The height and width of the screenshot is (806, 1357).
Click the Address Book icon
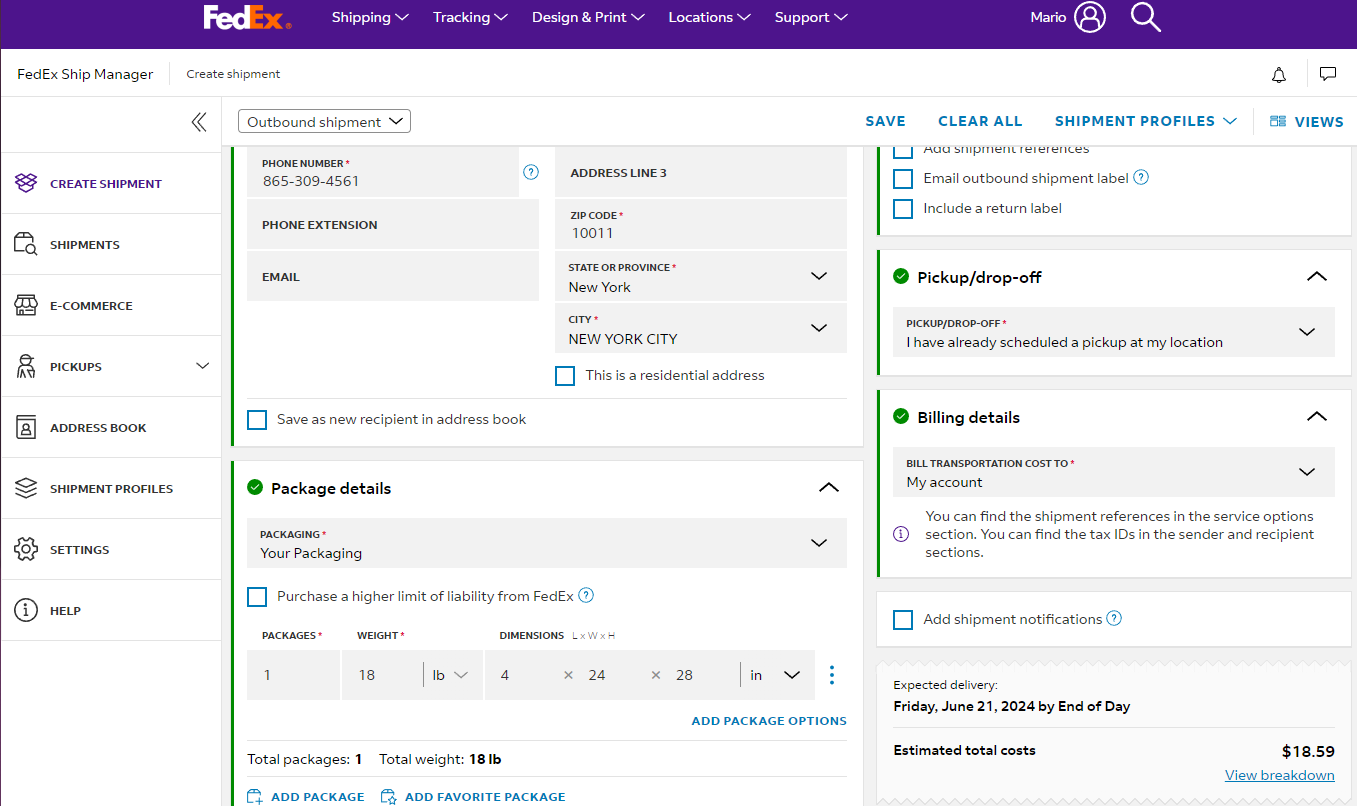26,427
